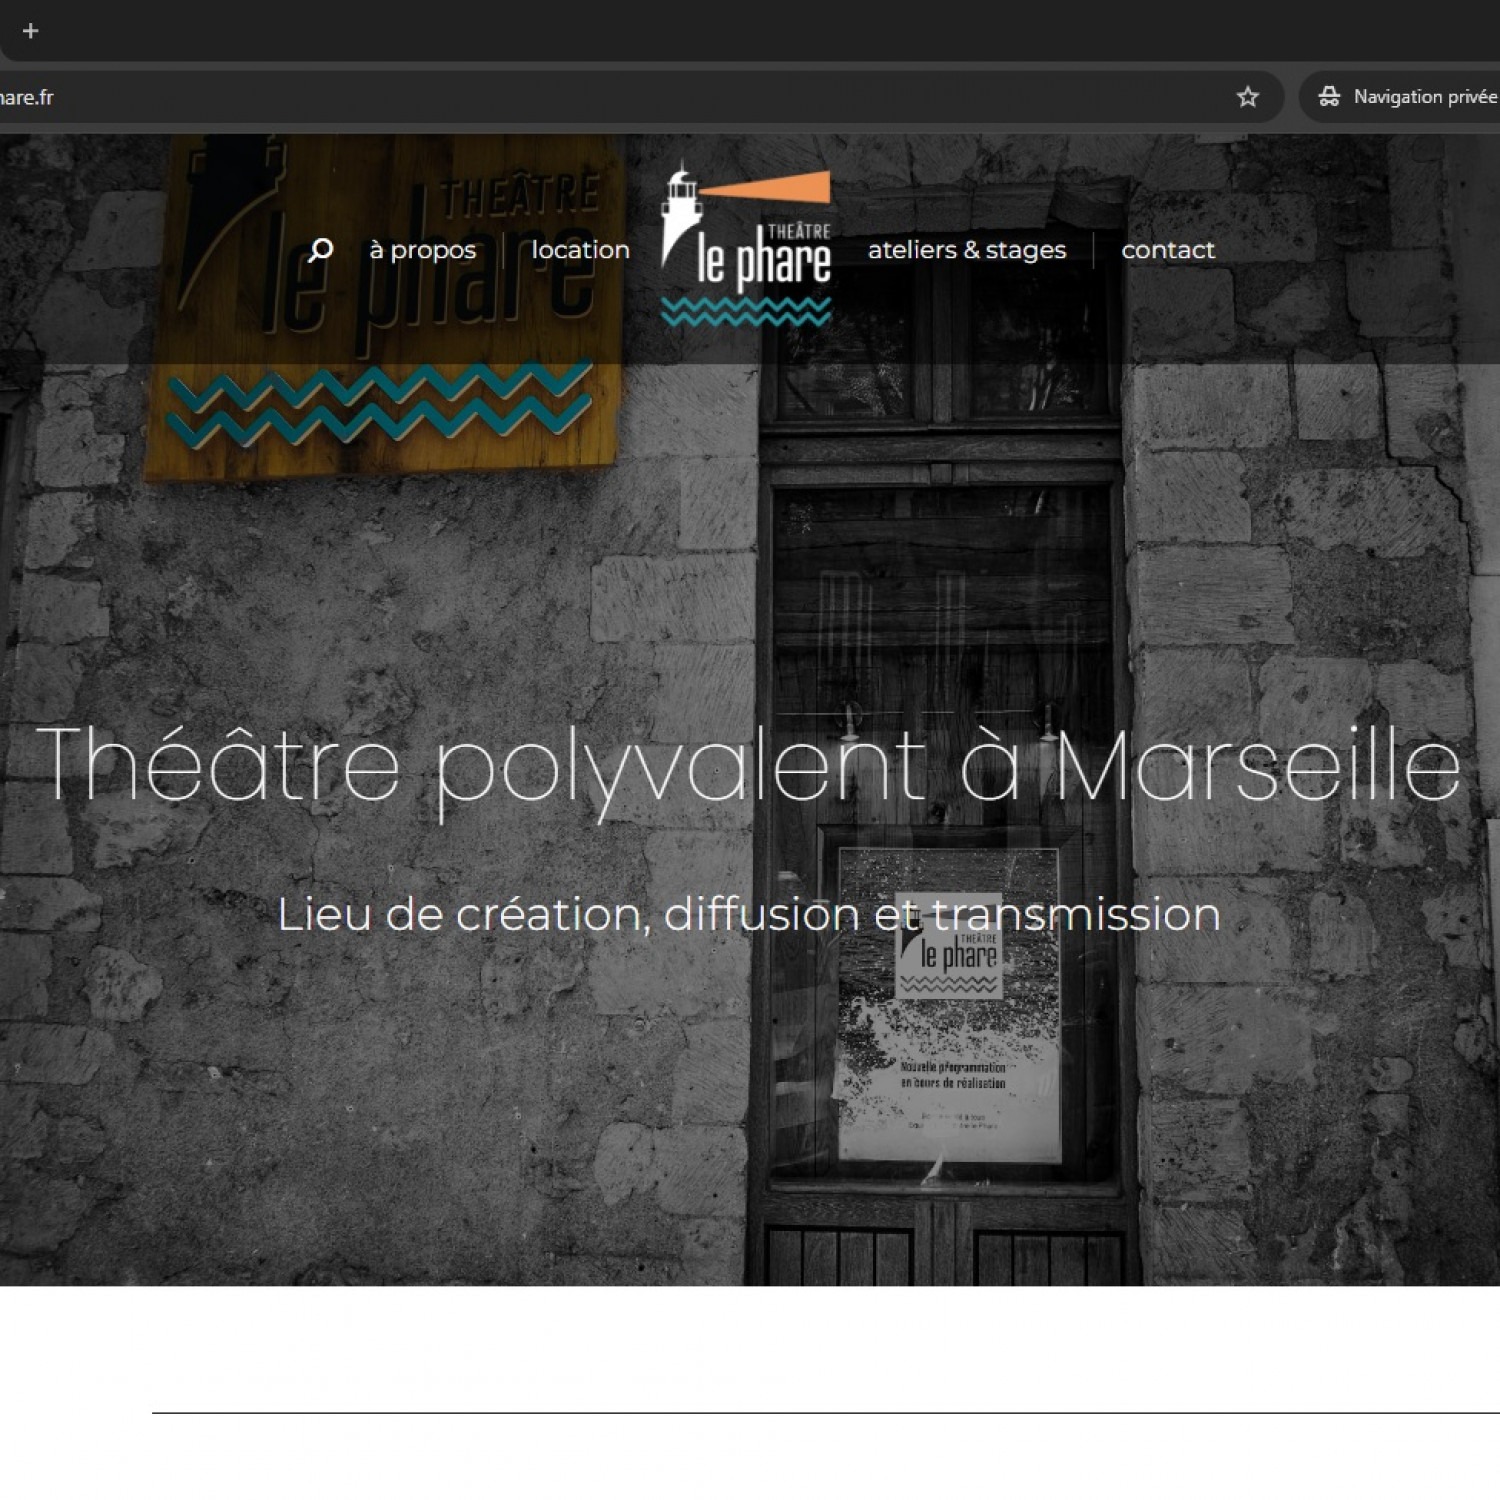
Task: Bookmark this page with the star icon
Action: (x=1247, y=97)
